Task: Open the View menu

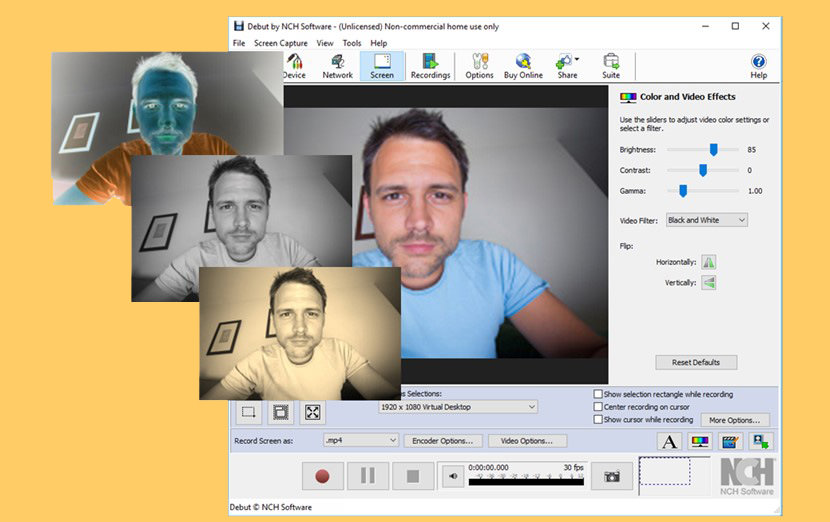Action: coord(325,43)
